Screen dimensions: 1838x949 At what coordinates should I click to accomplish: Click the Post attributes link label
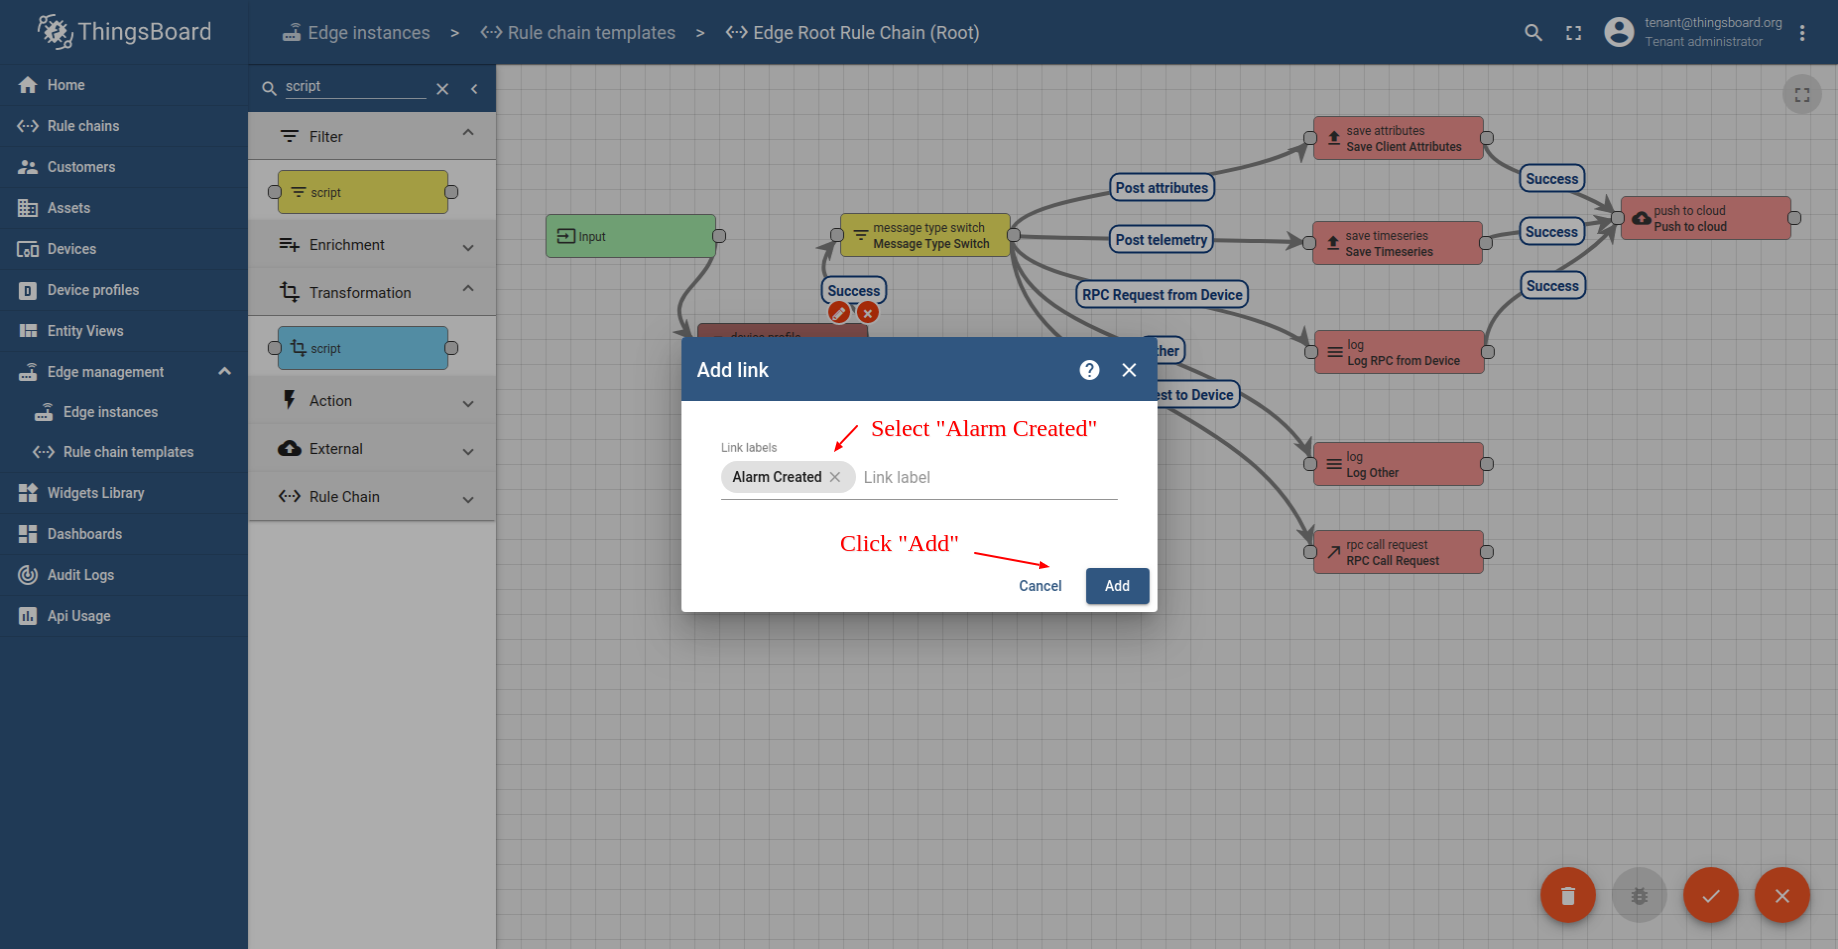point(1162,188)
